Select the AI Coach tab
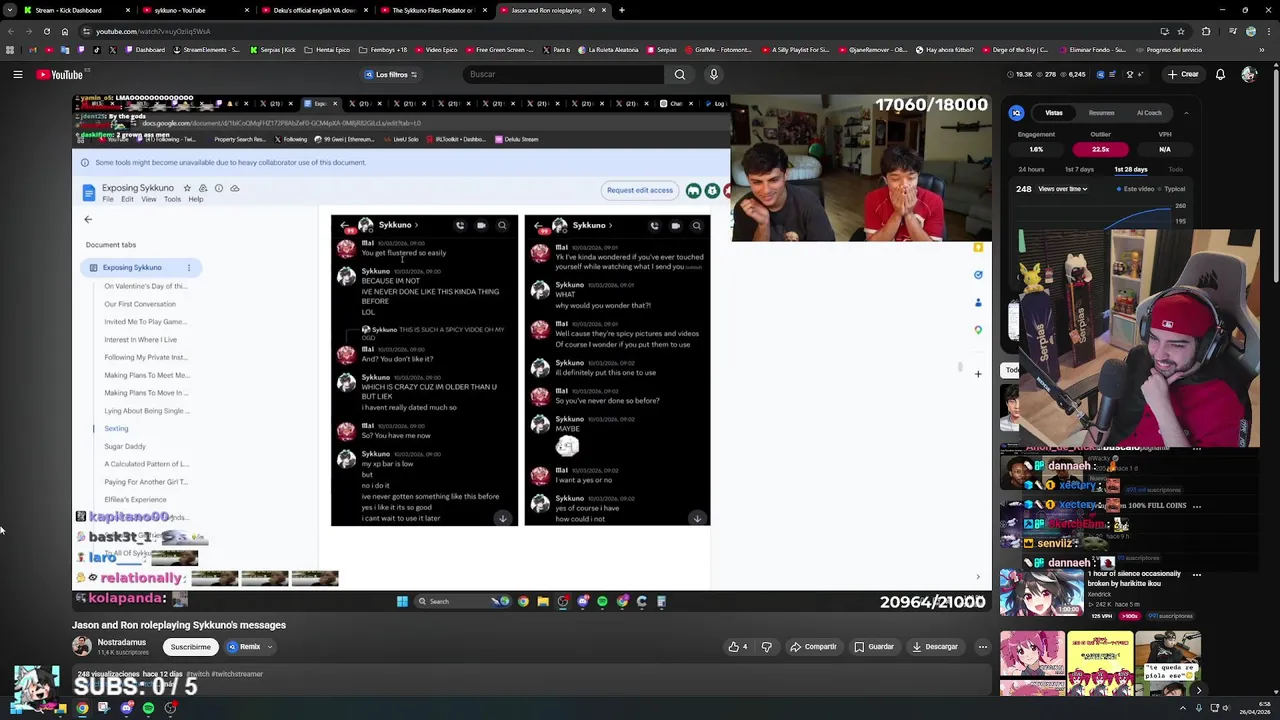Image resolution: width=1280 pixels, height=720 pixels. tap(1149, 113)
